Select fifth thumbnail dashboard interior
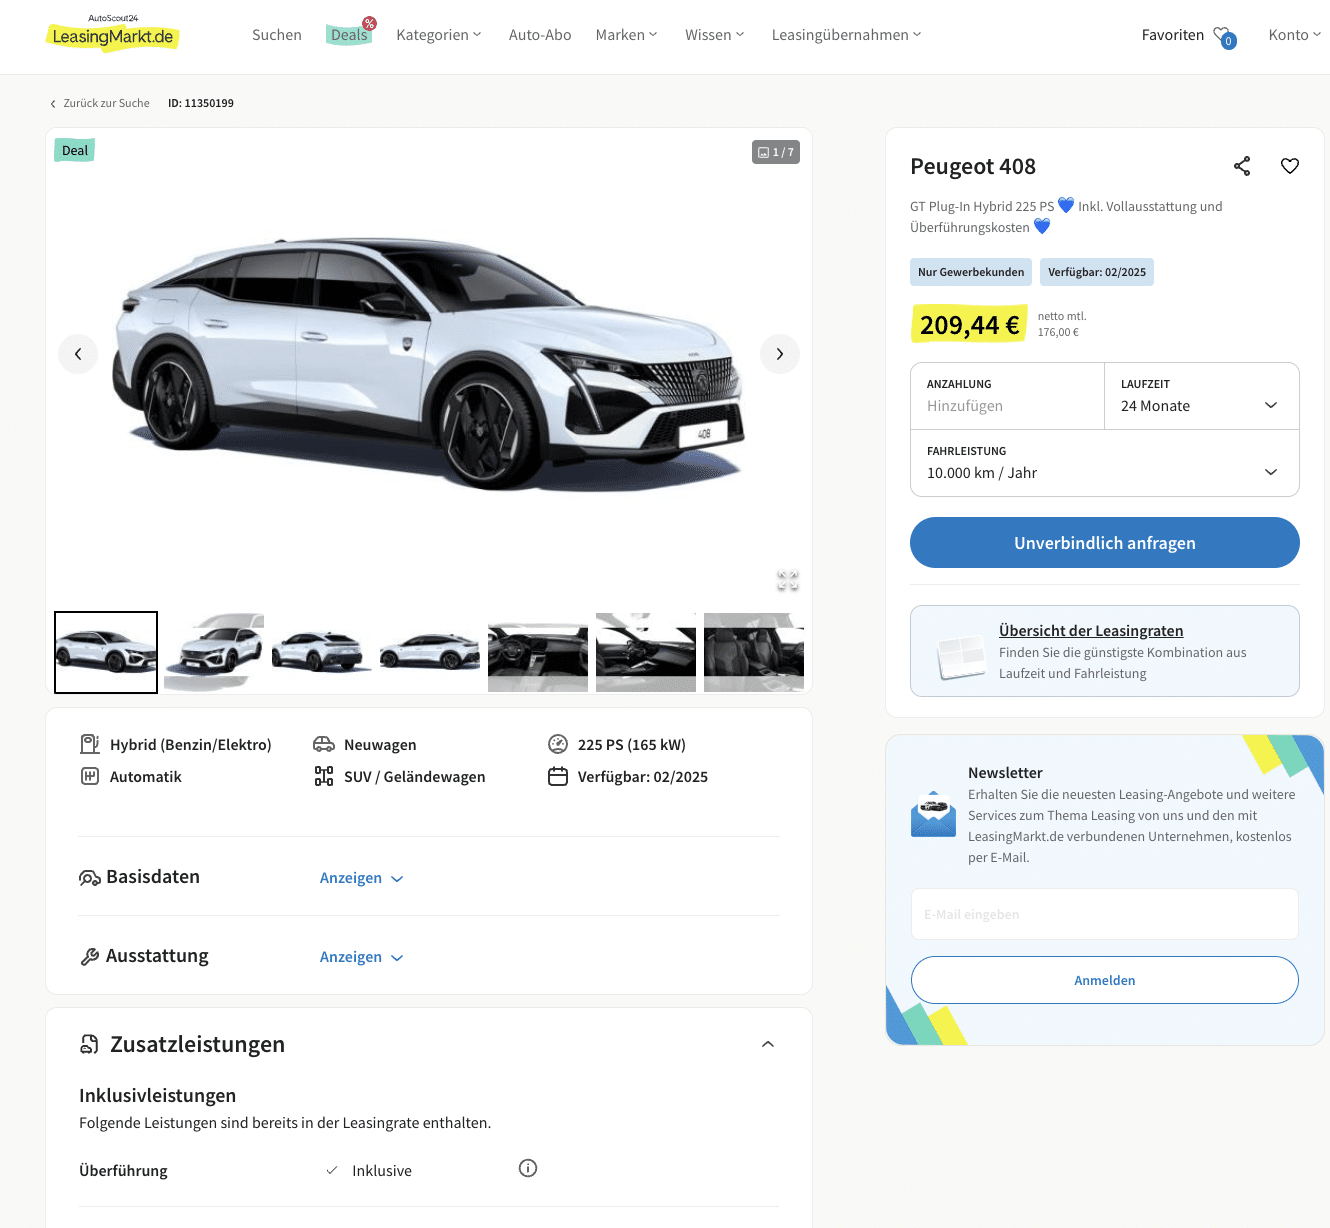Viewport: 1330px width, 1228px height. coord(538,652)
